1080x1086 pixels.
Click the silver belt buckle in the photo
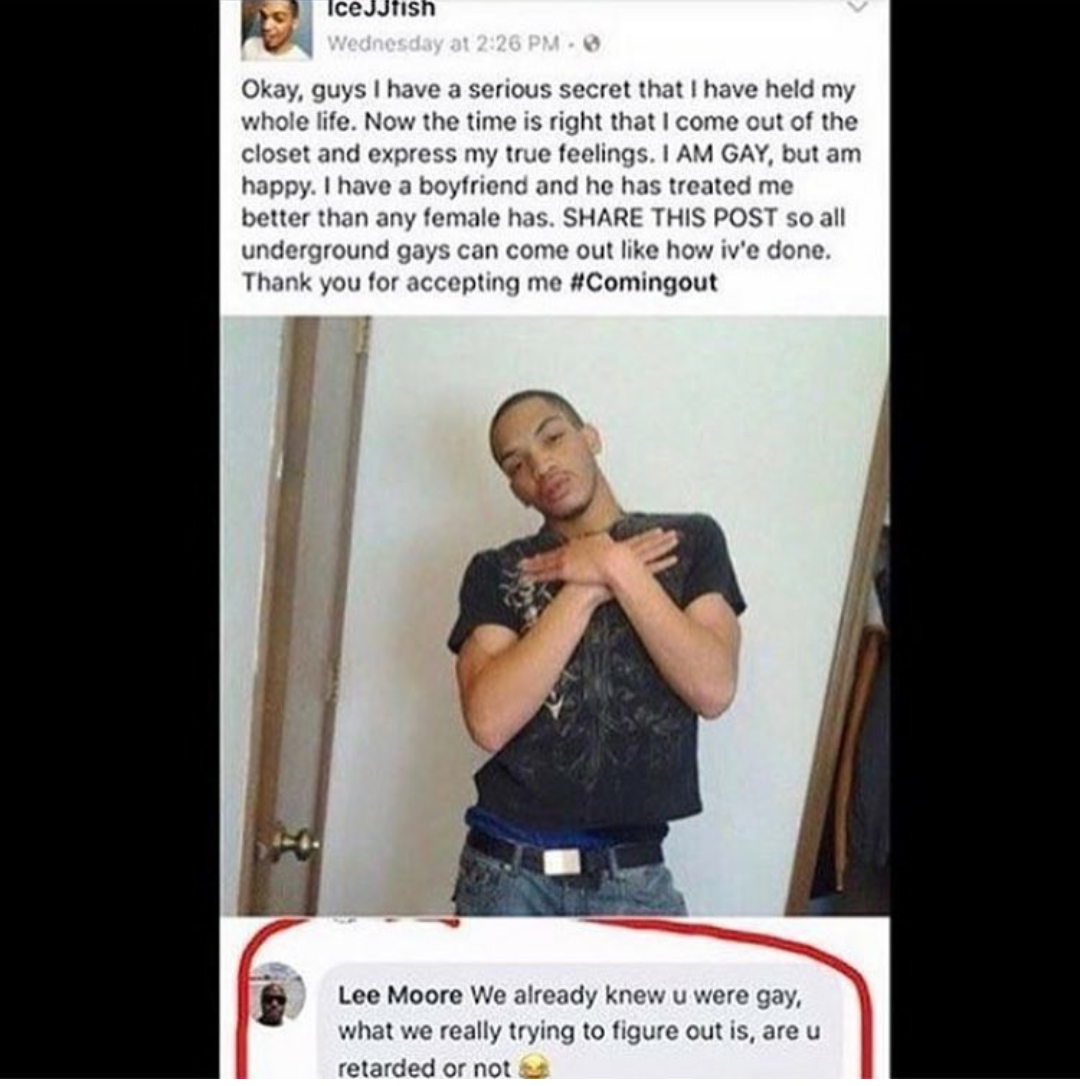[562, 862]
